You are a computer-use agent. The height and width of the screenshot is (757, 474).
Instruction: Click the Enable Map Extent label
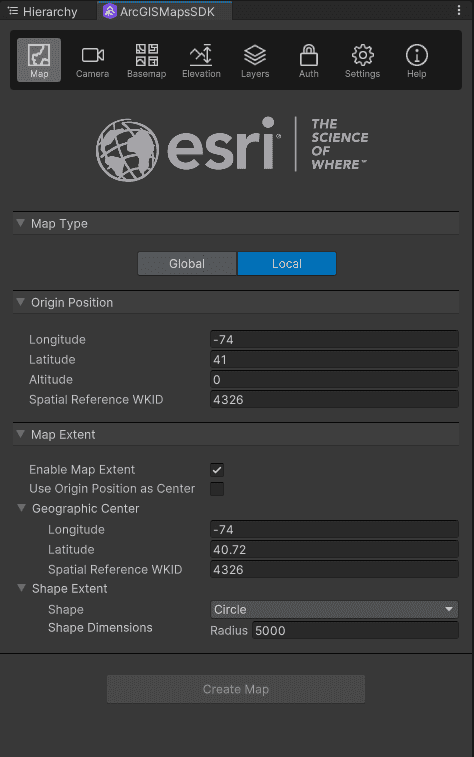(82, 469)
